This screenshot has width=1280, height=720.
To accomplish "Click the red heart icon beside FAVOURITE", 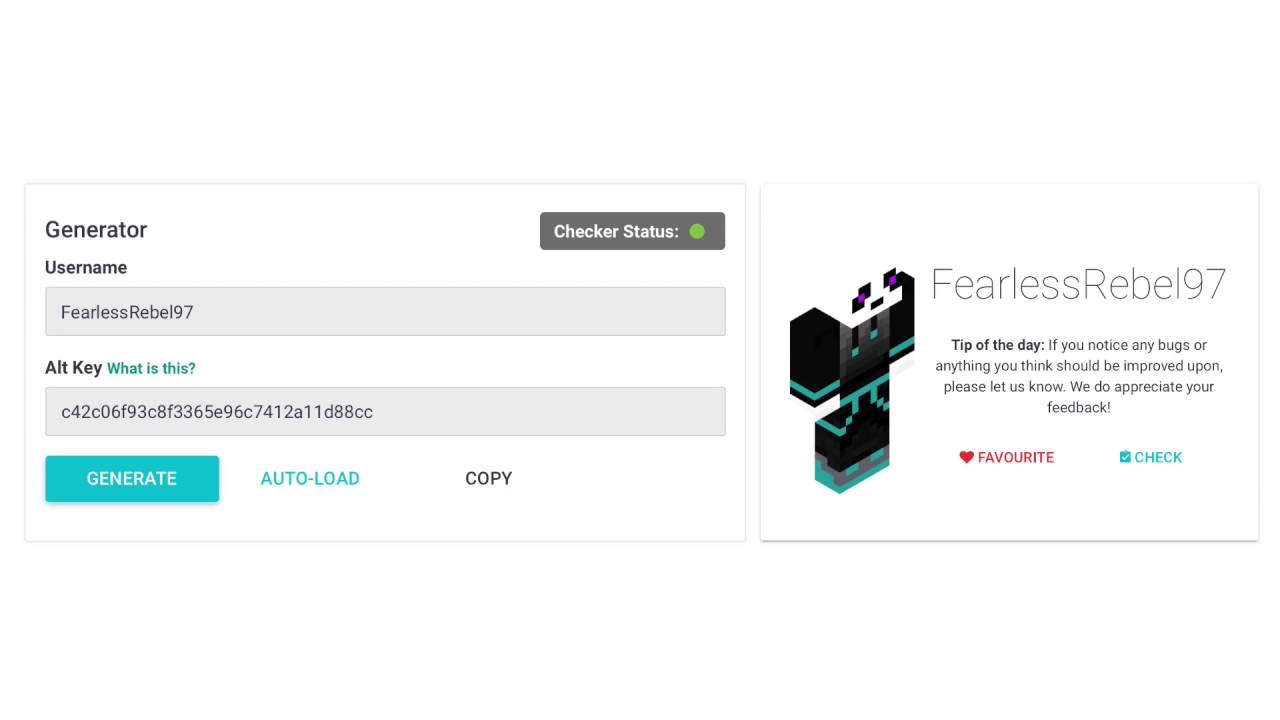I will pyautogui.click(x=966, y=457).
